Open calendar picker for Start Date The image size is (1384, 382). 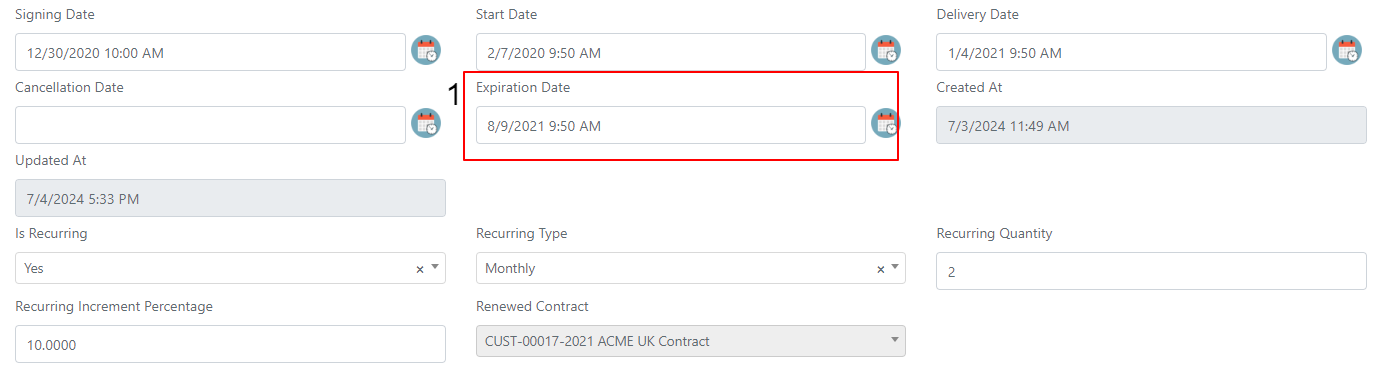pos(887,51)
